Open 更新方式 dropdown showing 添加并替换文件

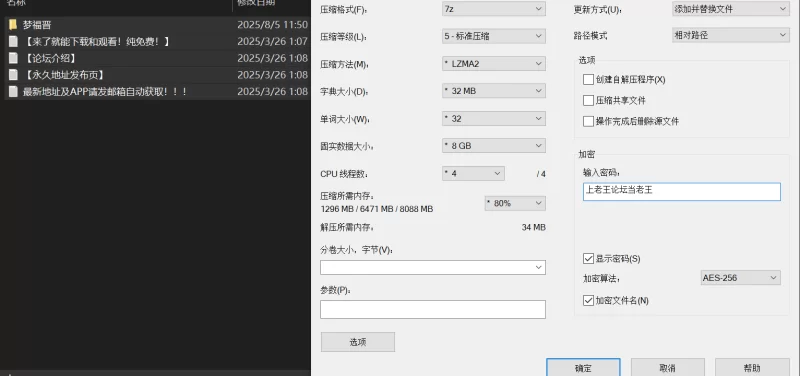click(731, 9)
